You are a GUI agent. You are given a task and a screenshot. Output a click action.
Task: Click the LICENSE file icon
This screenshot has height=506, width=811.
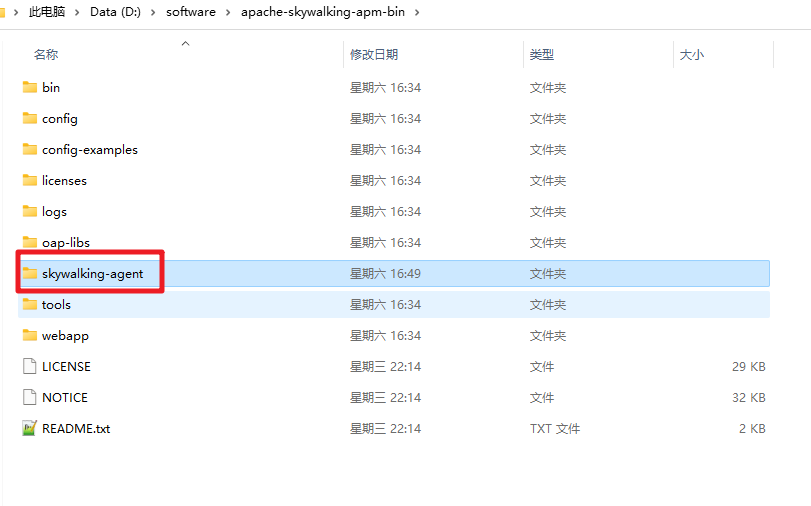(x=30, y=366)
